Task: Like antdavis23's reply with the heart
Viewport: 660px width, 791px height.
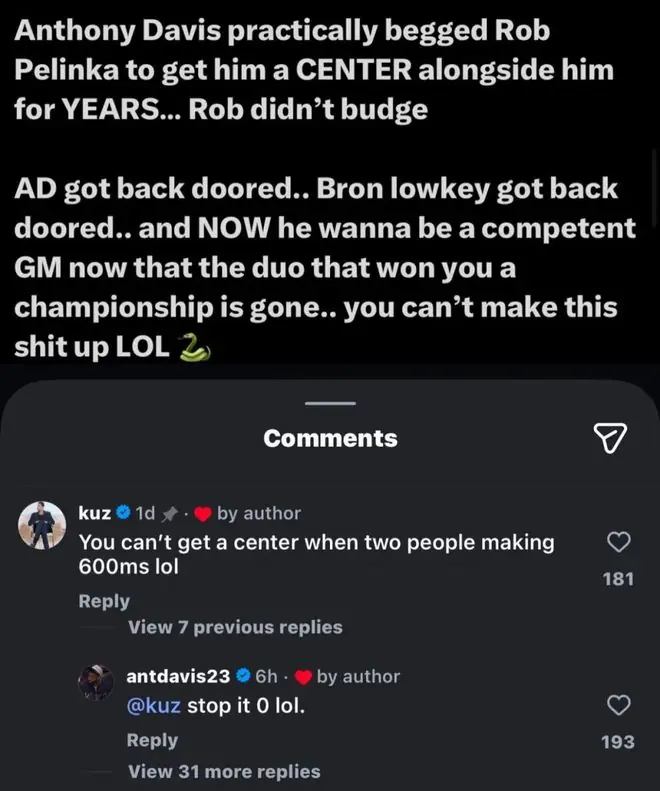Action: point(618,705)
